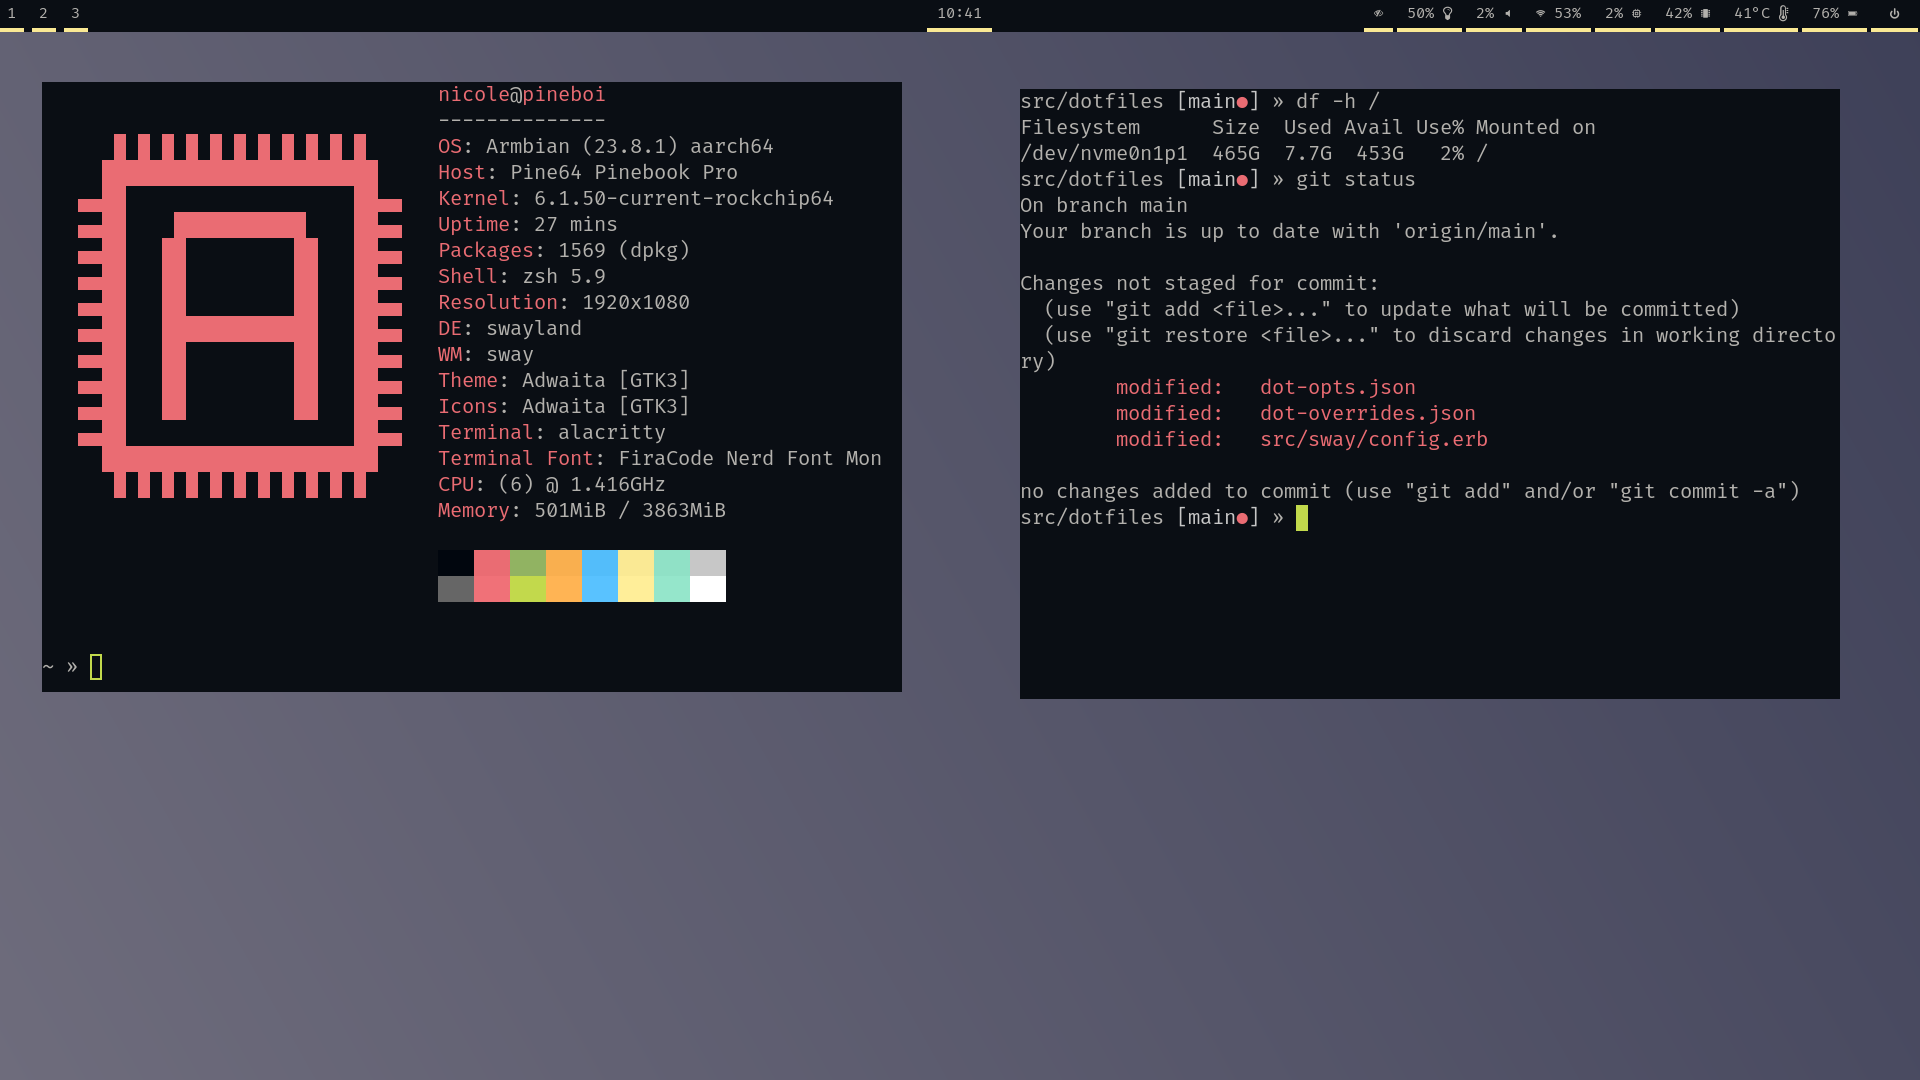The image size is (1920, 1080).
Task: Click the white swatch in palette row
Action: (707, 589)
